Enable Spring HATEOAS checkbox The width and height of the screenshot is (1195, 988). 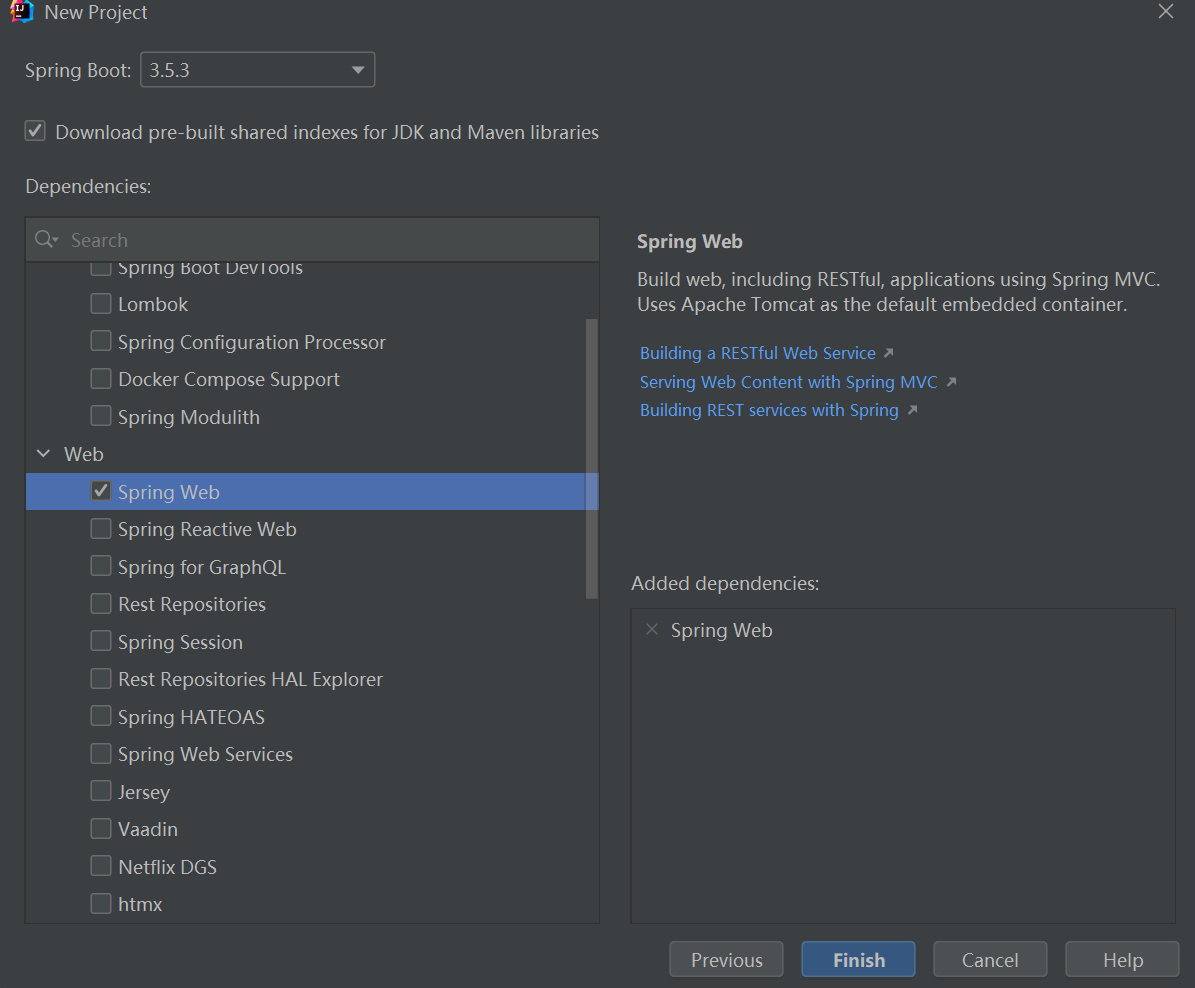(101, 716)
